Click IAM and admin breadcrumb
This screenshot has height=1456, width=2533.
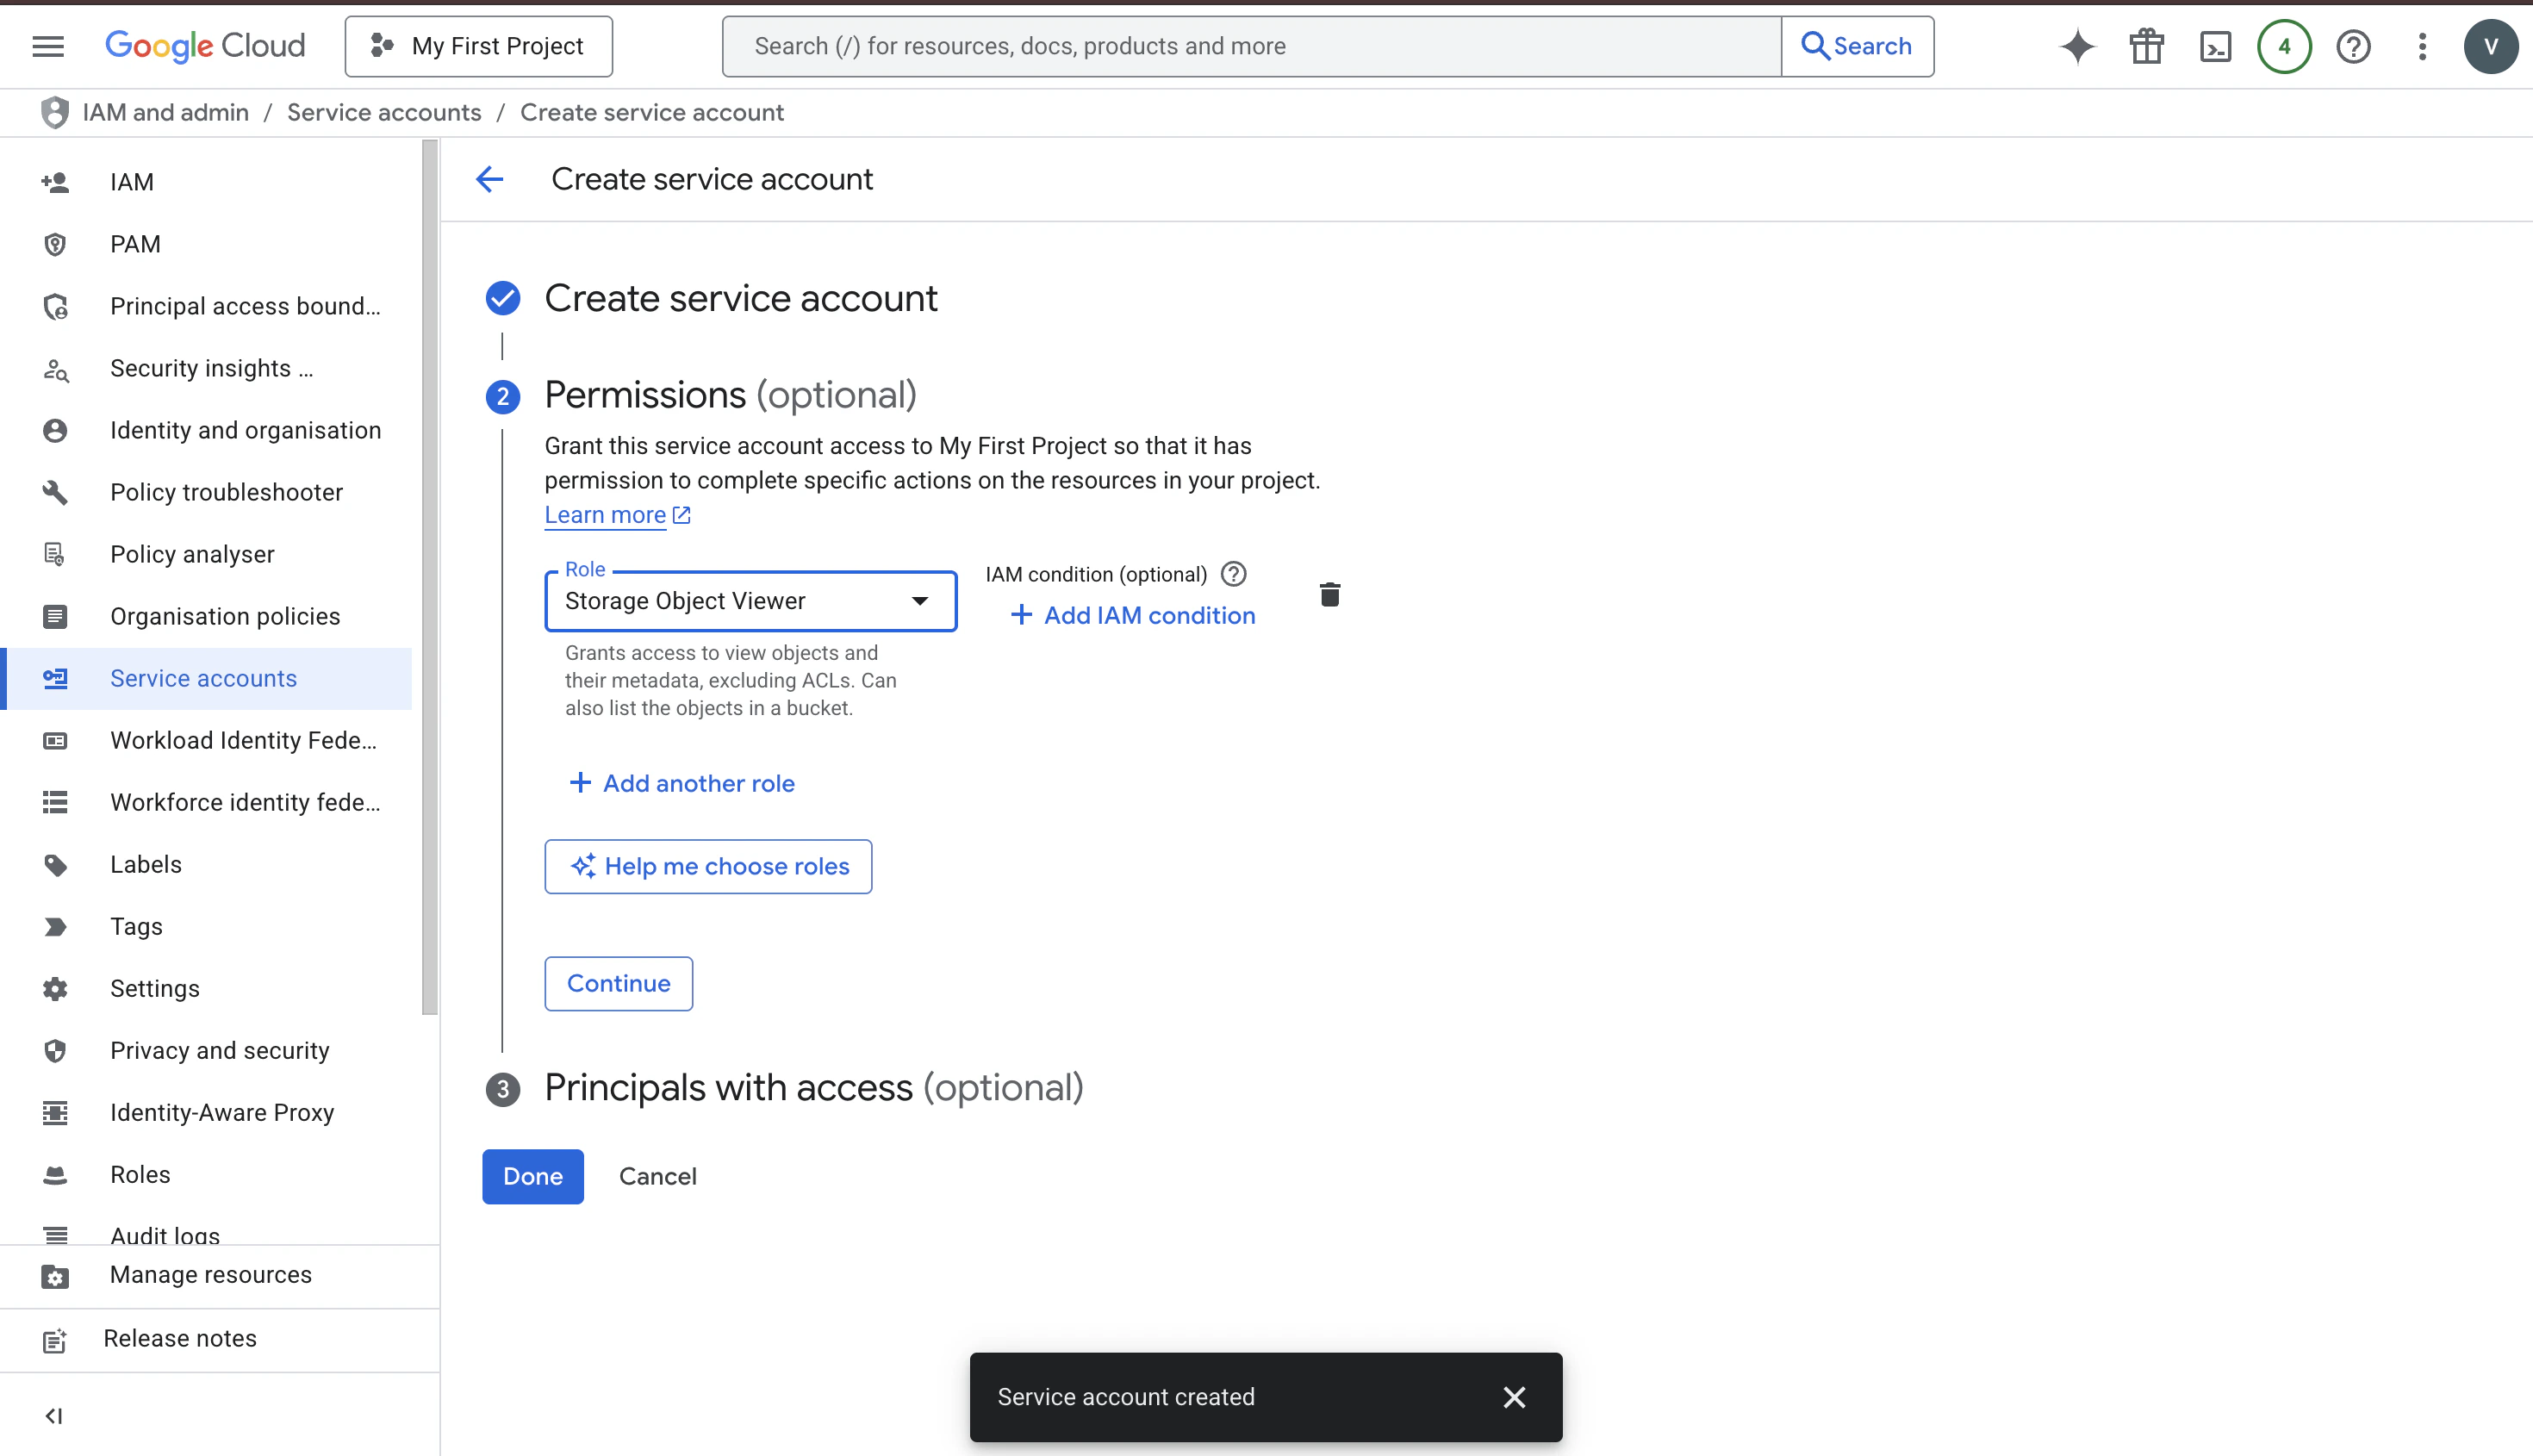165,113
